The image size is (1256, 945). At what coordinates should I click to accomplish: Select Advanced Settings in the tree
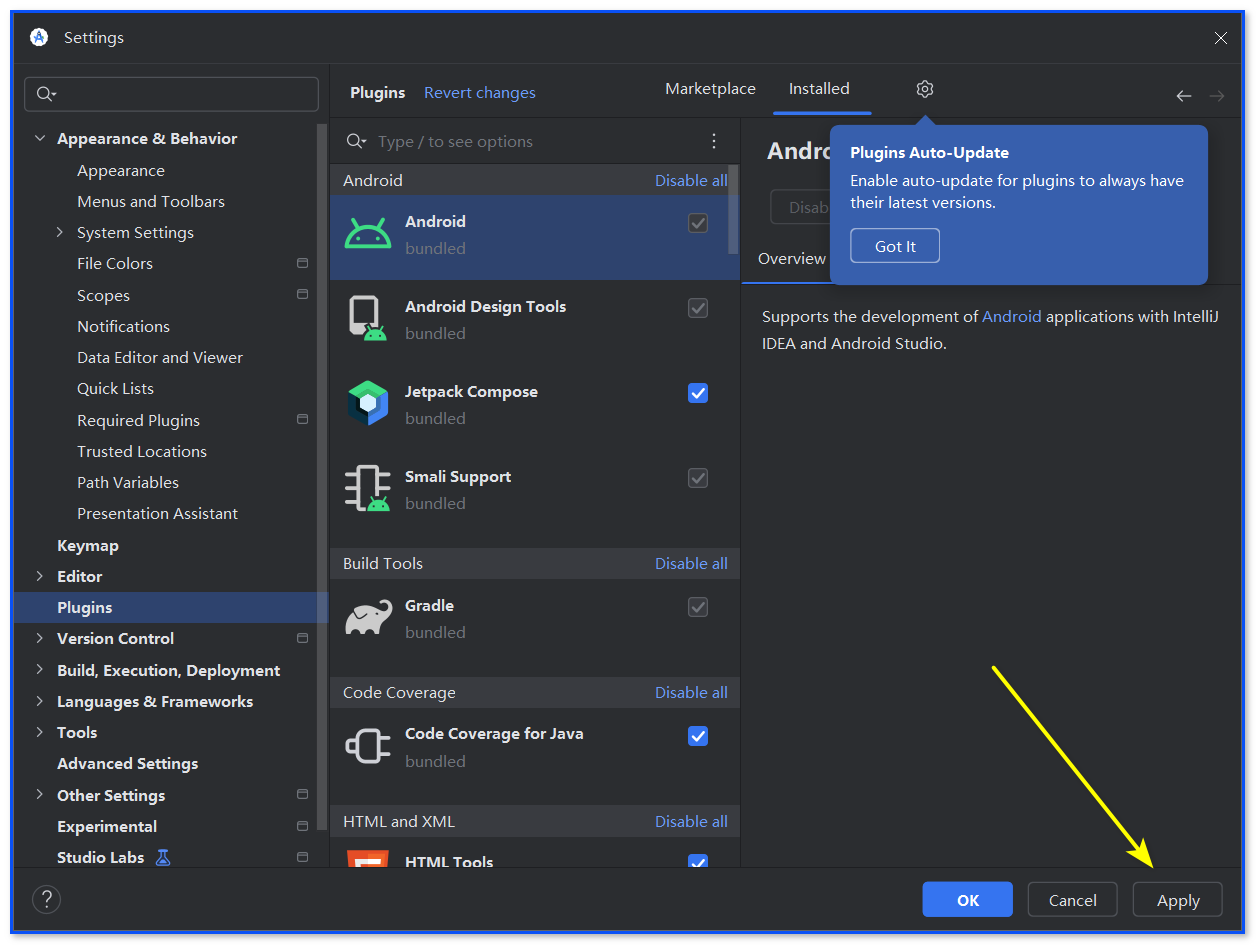click(x=127, y=763)
